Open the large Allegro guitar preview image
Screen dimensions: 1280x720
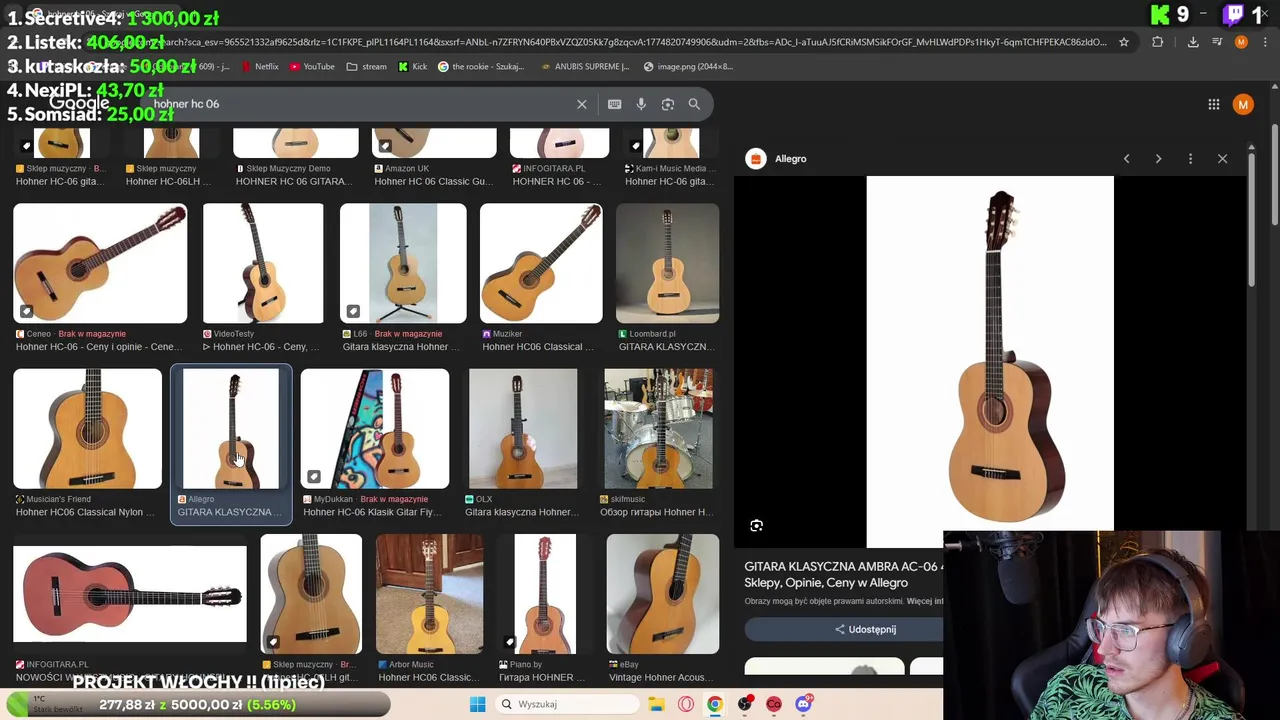(990, 361)
